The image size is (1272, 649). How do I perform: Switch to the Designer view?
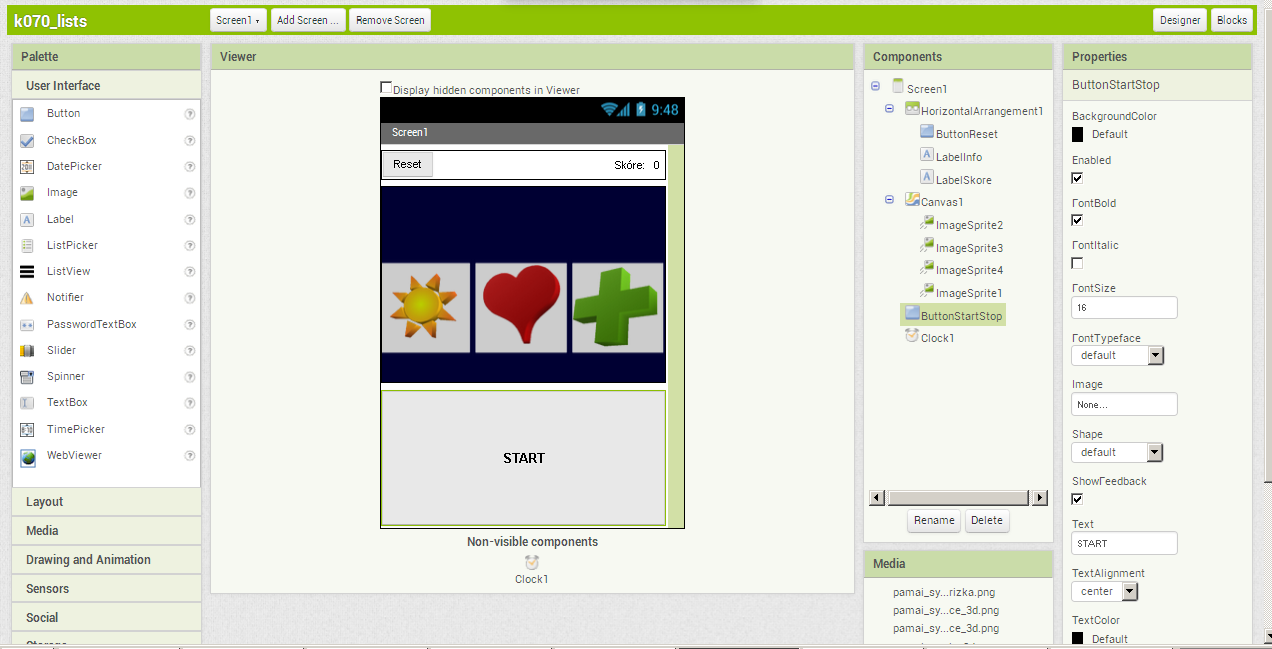(x=1180, y=20)
